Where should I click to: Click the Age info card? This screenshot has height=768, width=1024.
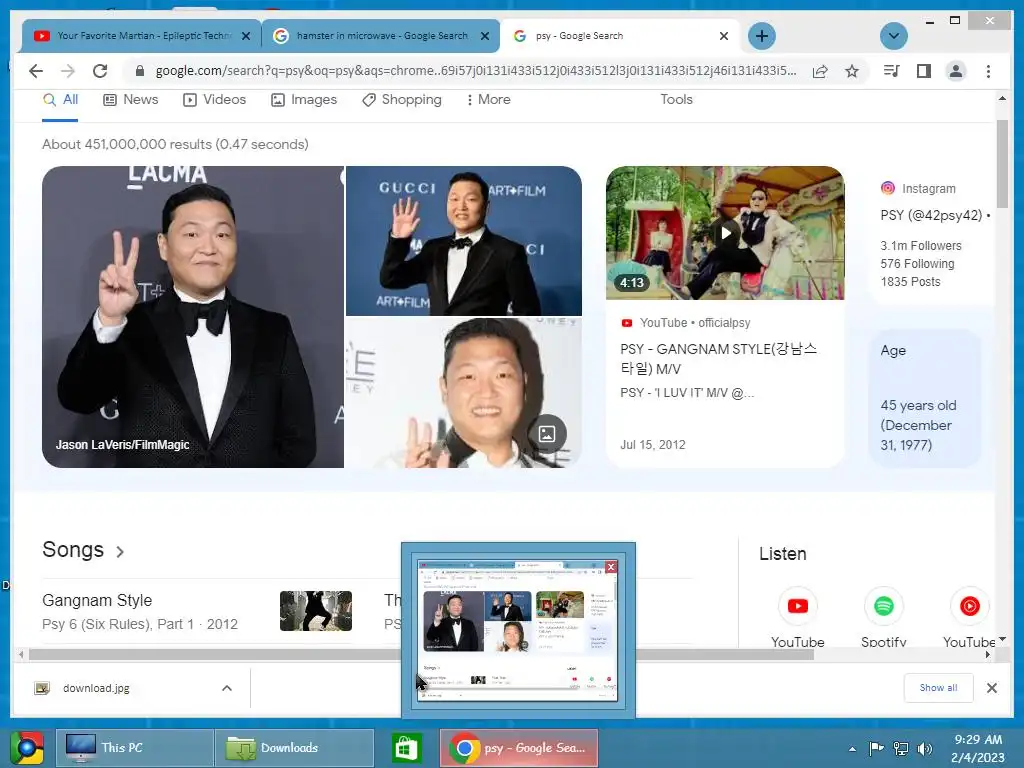coord(925,398)
